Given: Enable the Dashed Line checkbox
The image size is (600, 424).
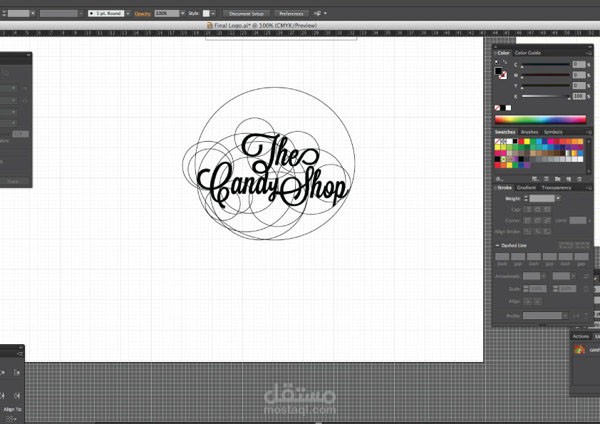Looking at the screenshot, I should pyautogui.click(x=497, y=245).
